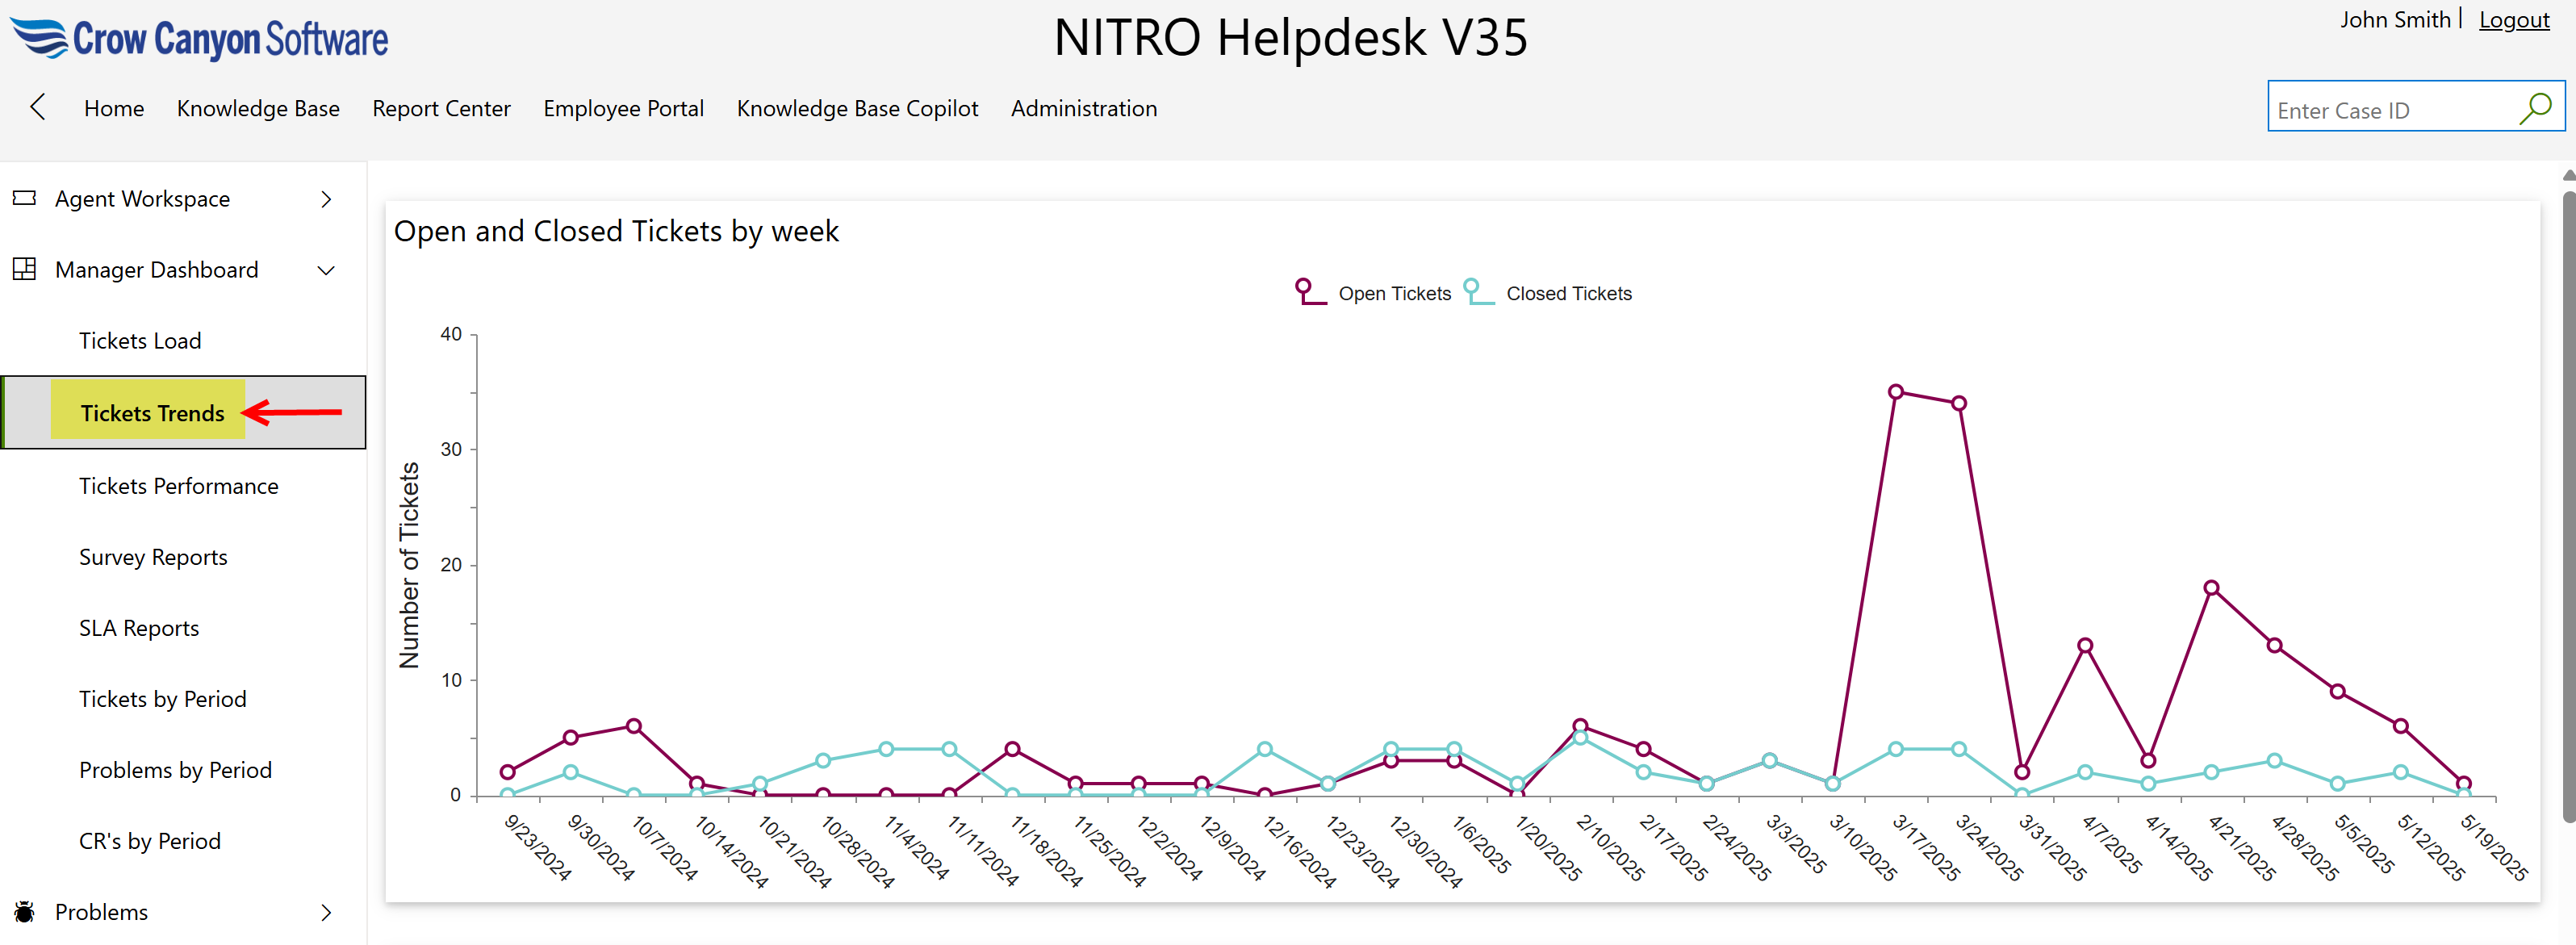Click the back arrow icon
Screen dimensions: 2576x945
click(x=38, y=107)
